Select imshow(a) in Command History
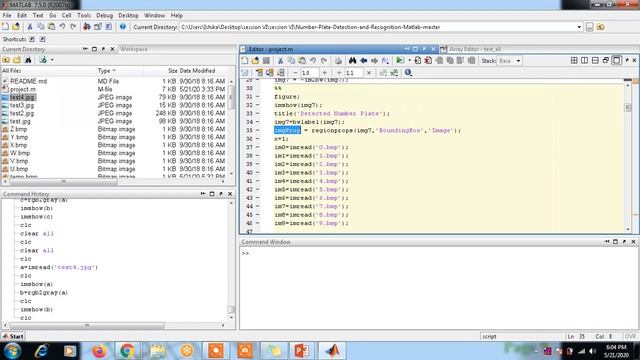The width and height of the screenshot is (640, 360). [36, 284]
